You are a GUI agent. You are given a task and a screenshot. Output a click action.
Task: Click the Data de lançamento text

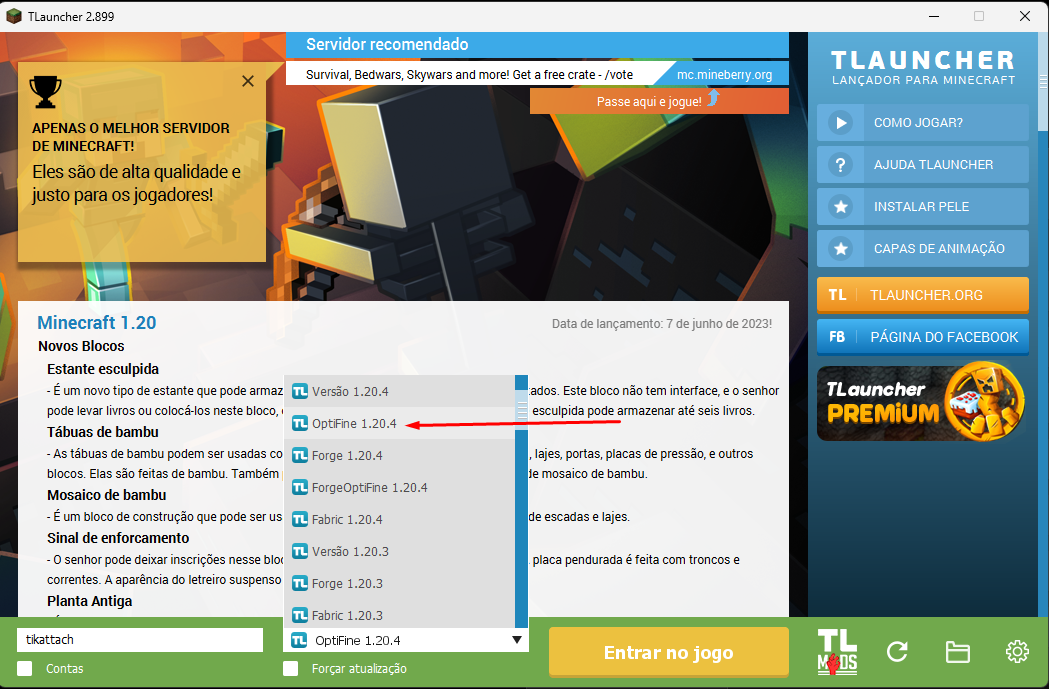pyautogui.click(x=662, y=324)
